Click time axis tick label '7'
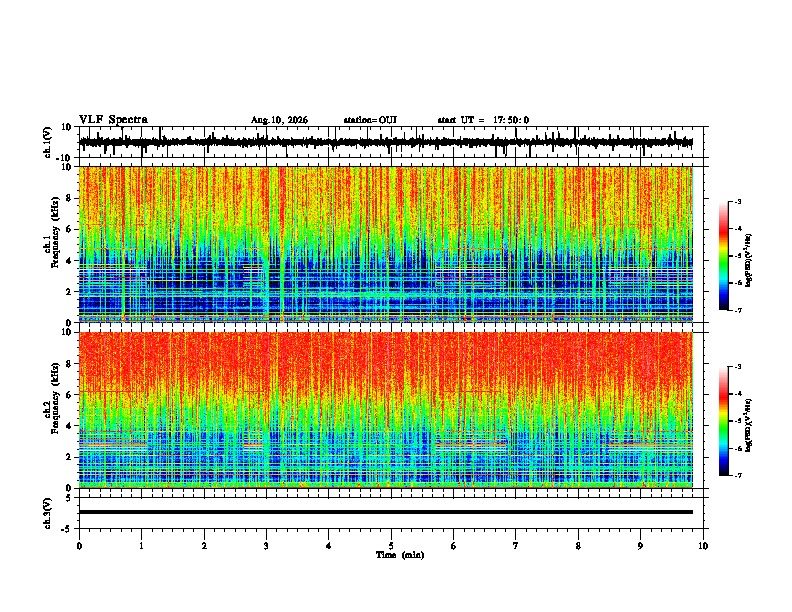 516,545
